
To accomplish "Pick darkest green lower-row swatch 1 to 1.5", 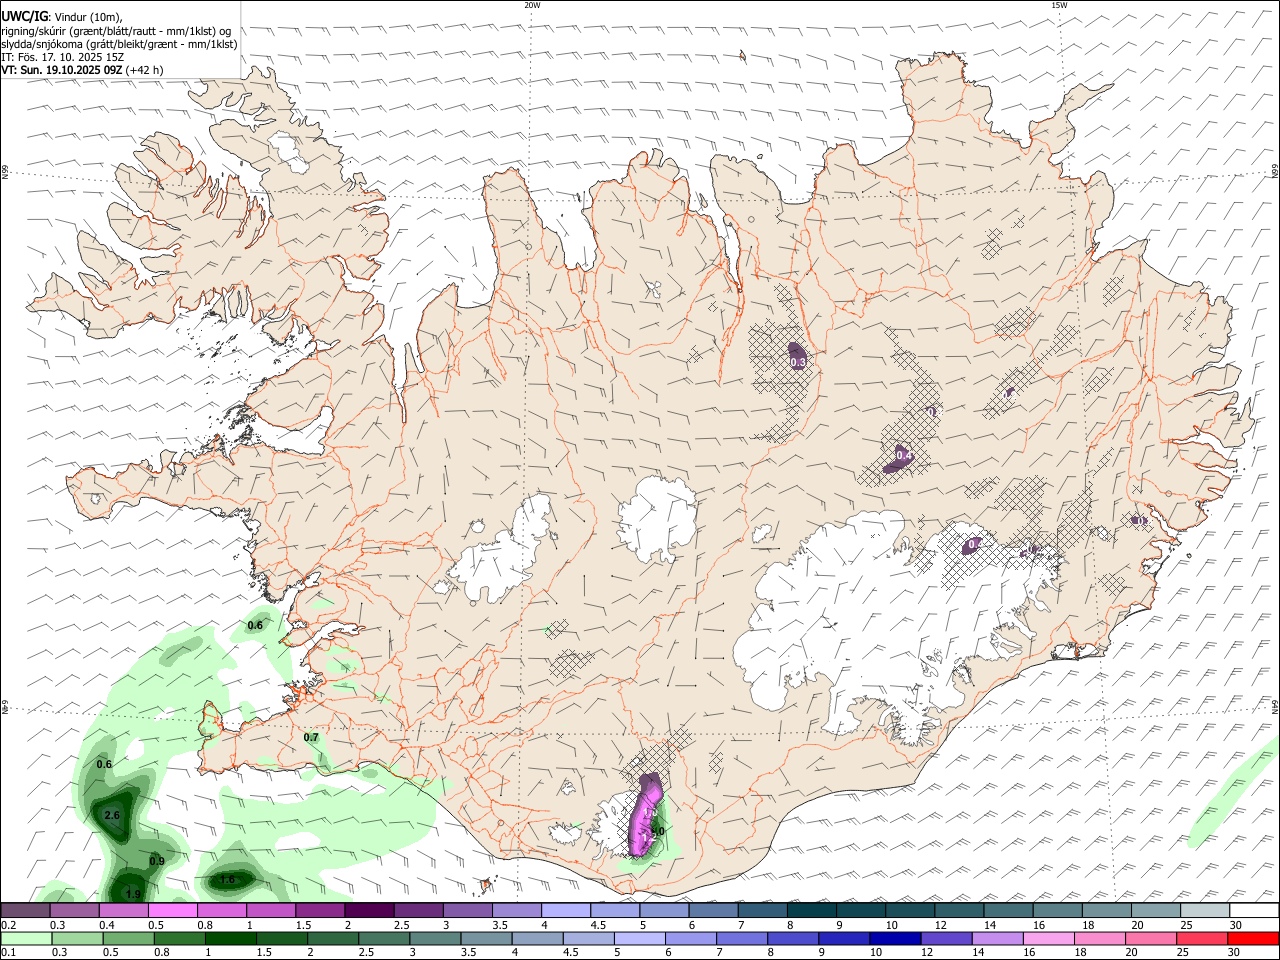I will click(x=230, y=939).
